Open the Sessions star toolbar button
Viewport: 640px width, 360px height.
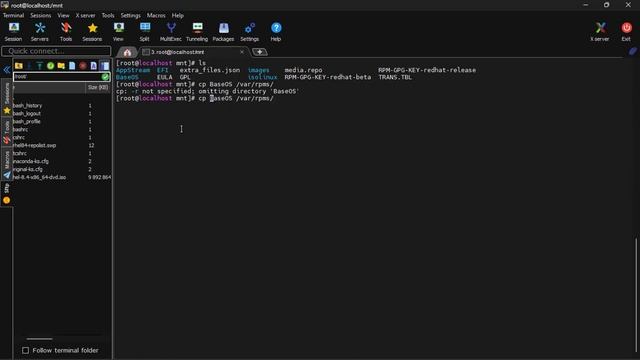click(x=92, y=32)
